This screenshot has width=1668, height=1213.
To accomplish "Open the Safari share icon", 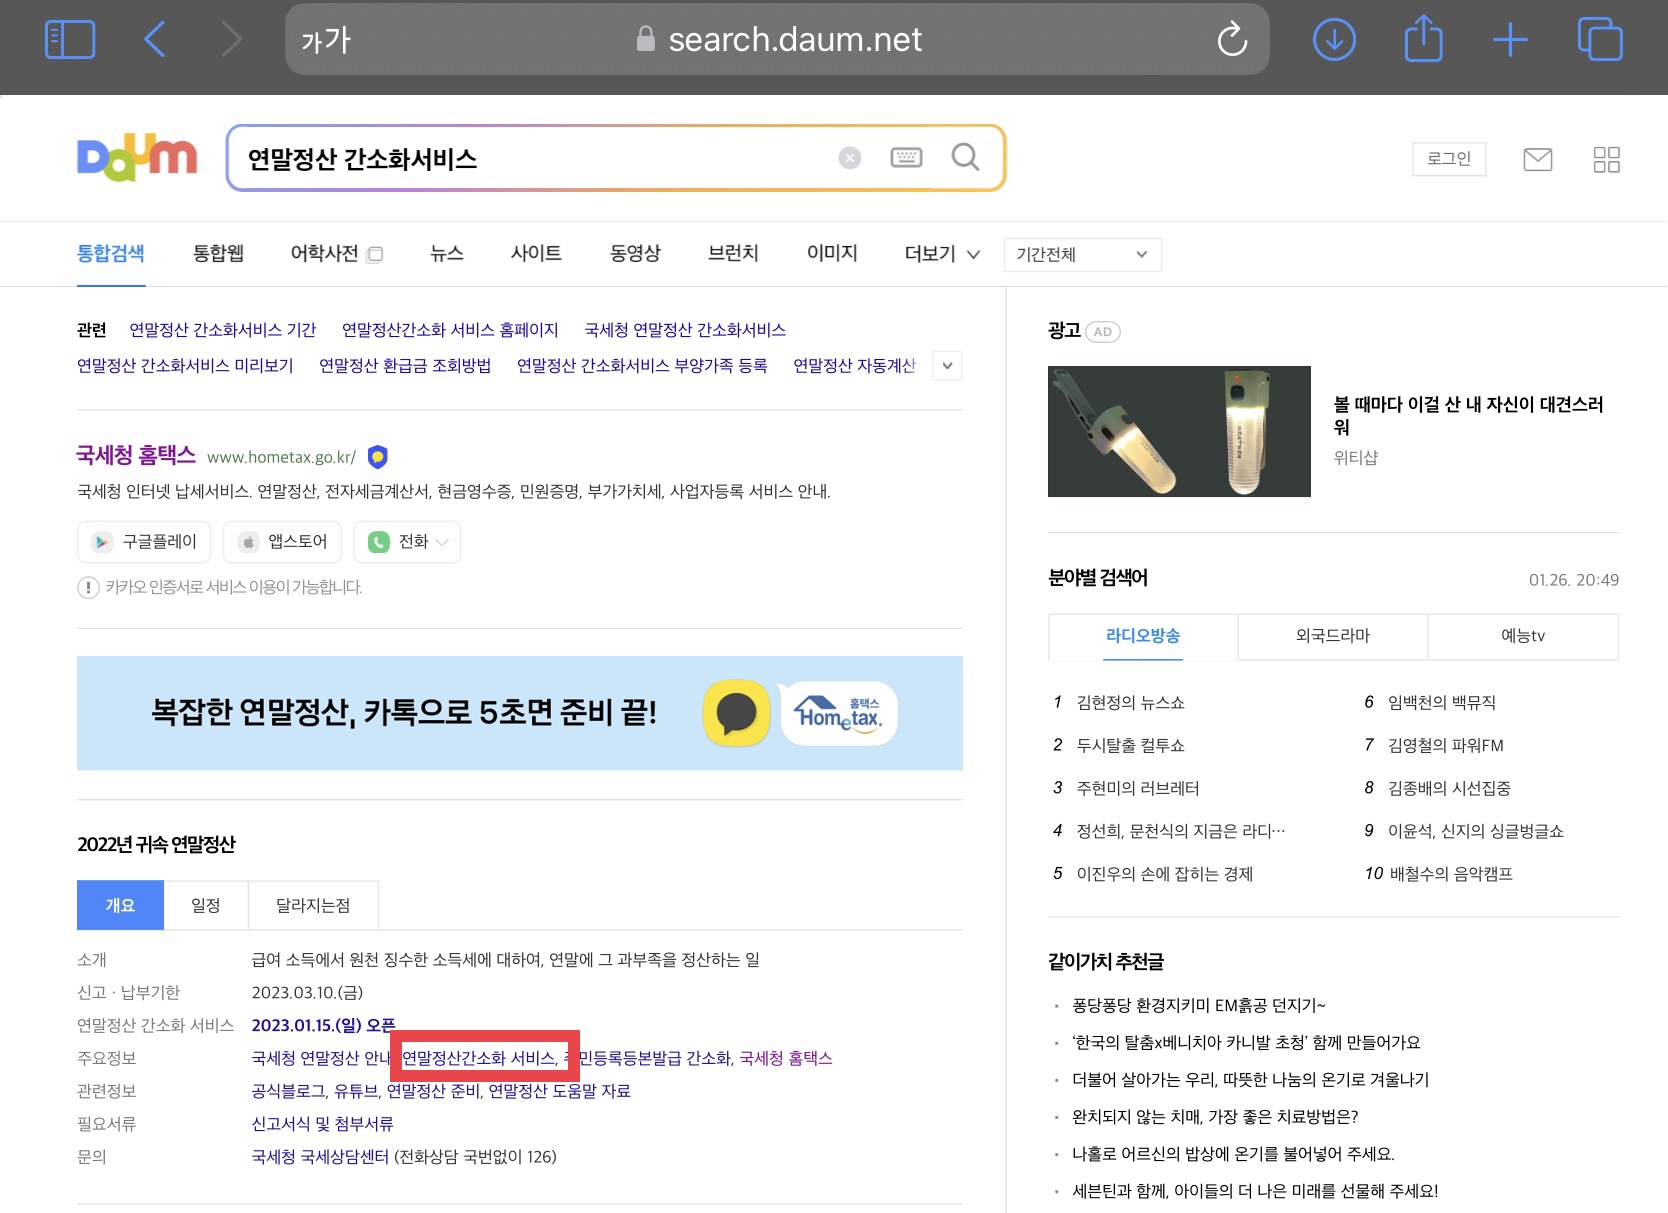I will (1422, 38).
